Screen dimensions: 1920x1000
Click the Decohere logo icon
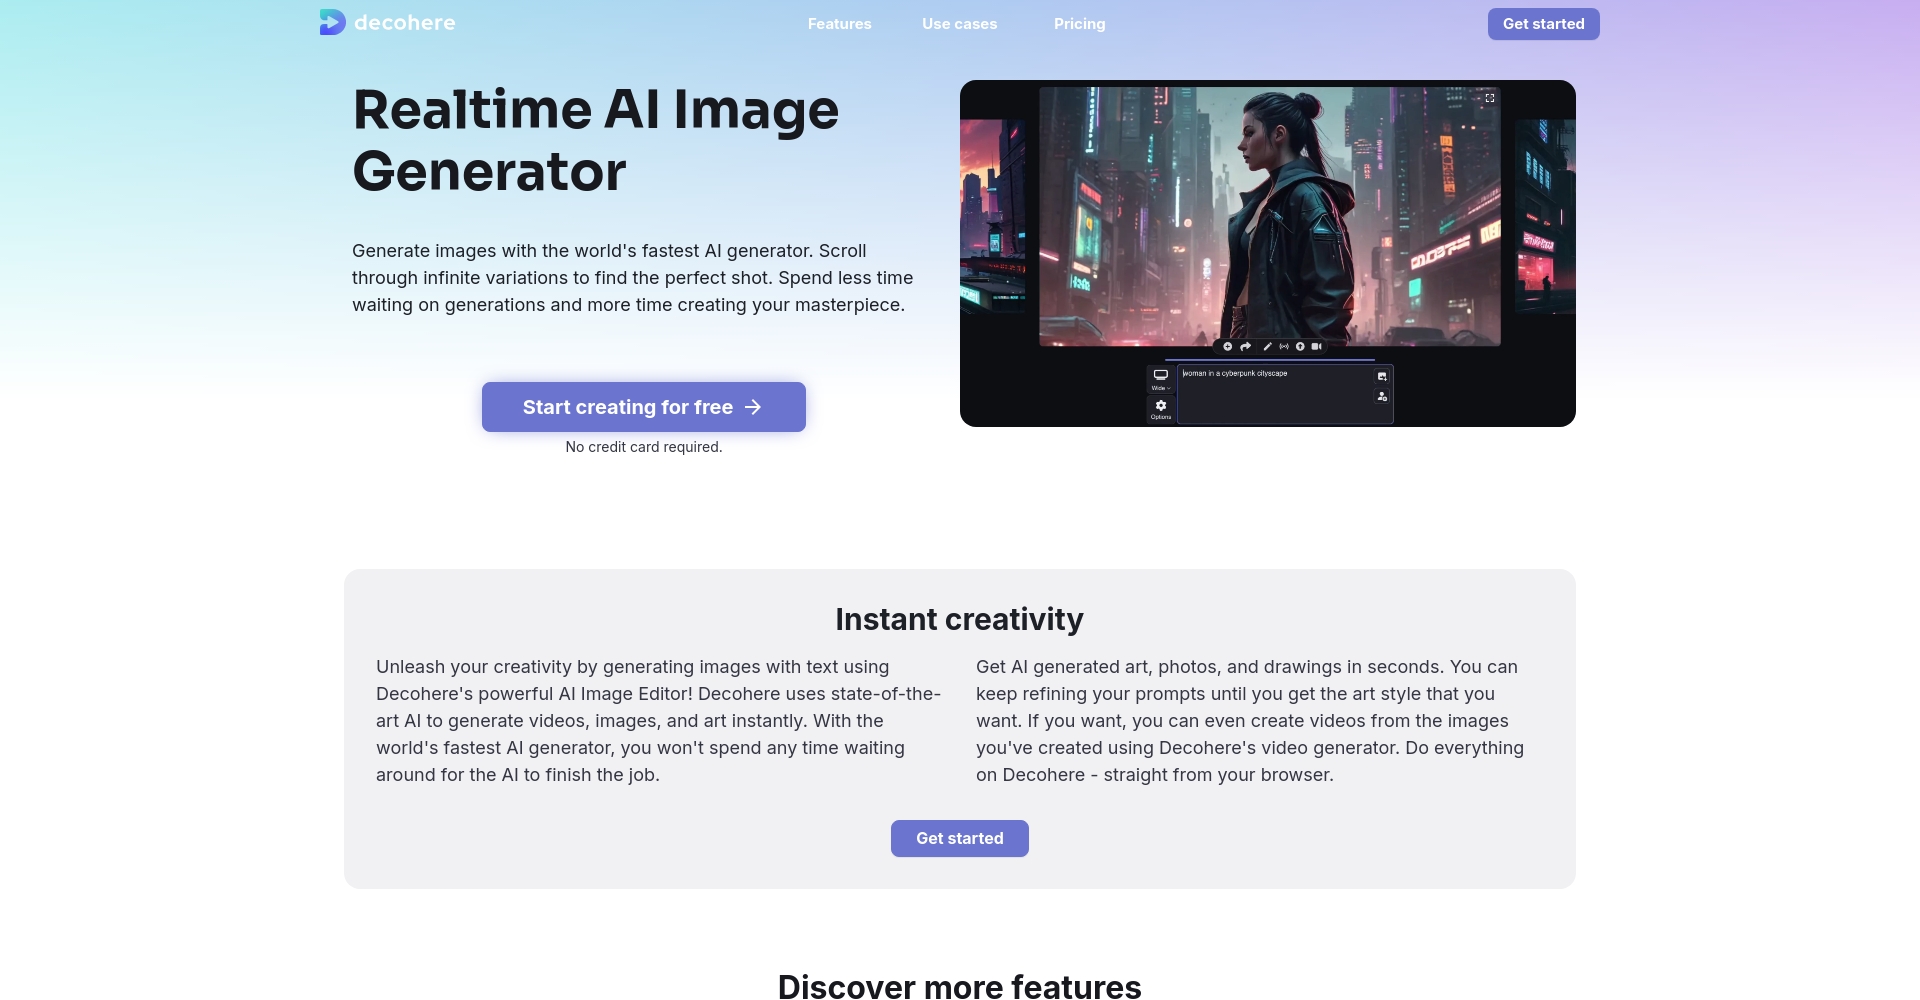click(x=332, y=22)
